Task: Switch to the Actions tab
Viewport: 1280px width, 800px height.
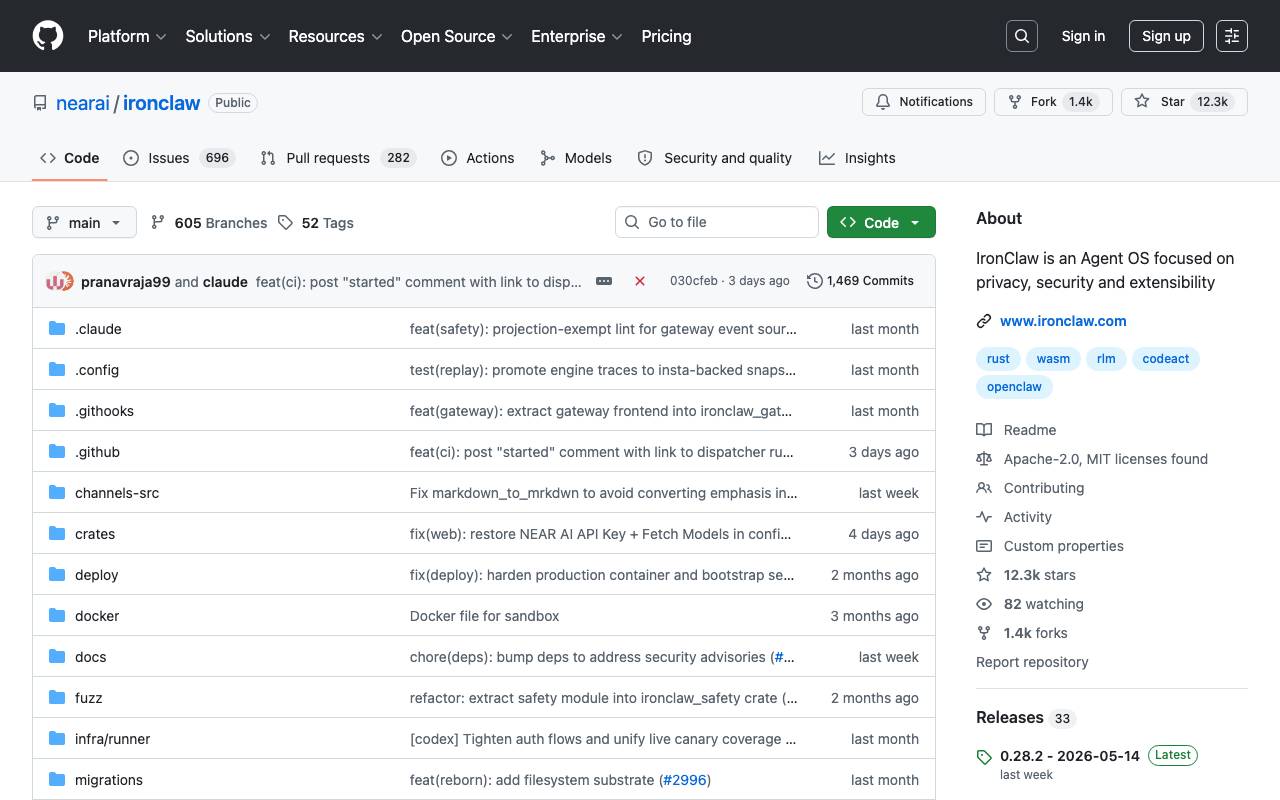Action: 478,158
